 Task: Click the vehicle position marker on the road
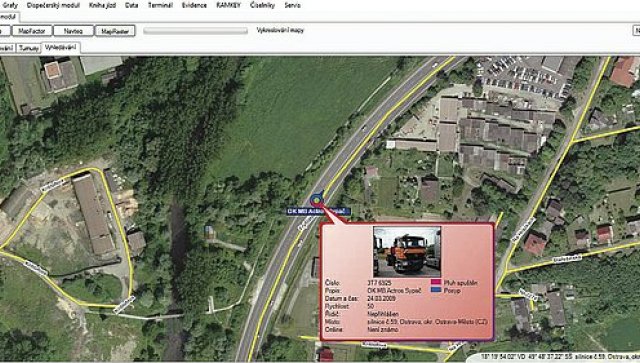(316, 201)
